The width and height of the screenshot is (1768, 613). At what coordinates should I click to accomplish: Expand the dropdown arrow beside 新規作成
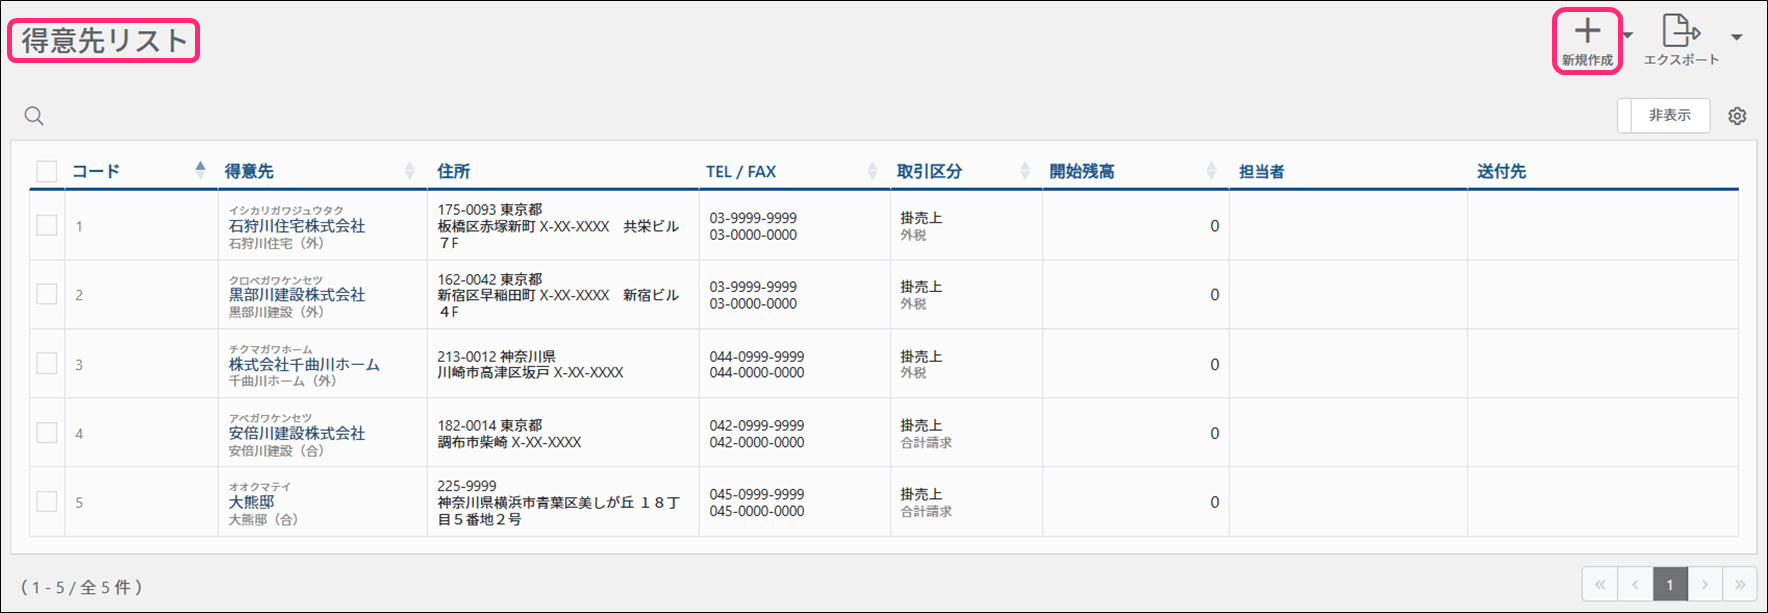point(1628,36)
